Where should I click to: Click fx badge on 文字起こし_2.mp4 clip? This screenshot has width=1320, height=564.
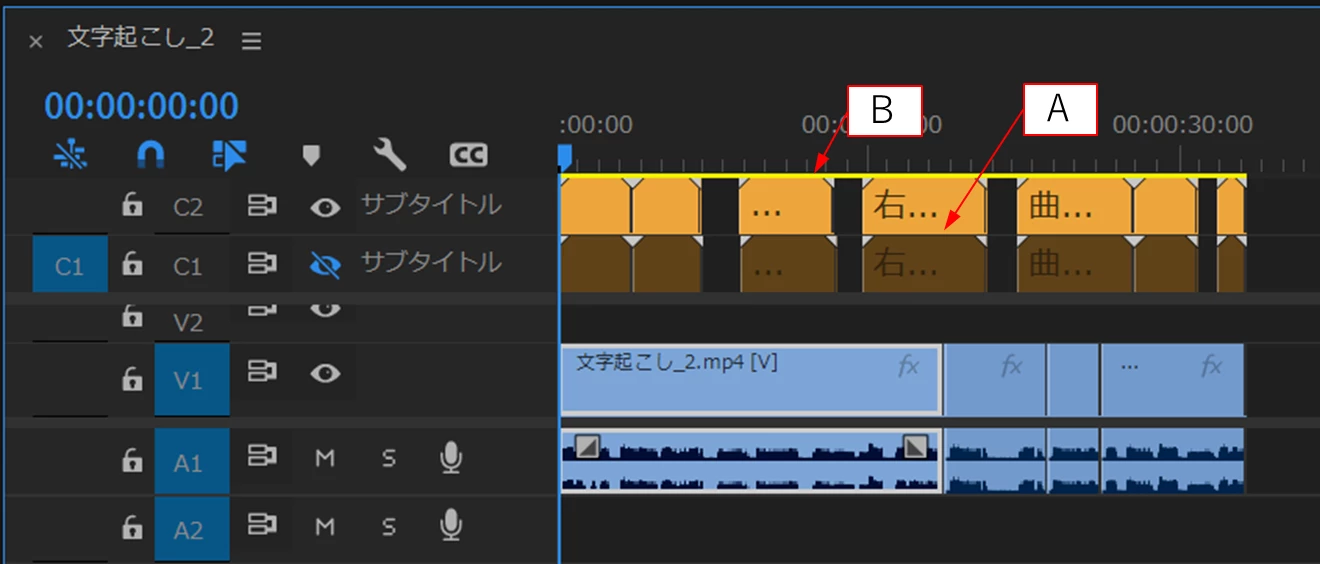pyautogui.click(x=908, y=366)
